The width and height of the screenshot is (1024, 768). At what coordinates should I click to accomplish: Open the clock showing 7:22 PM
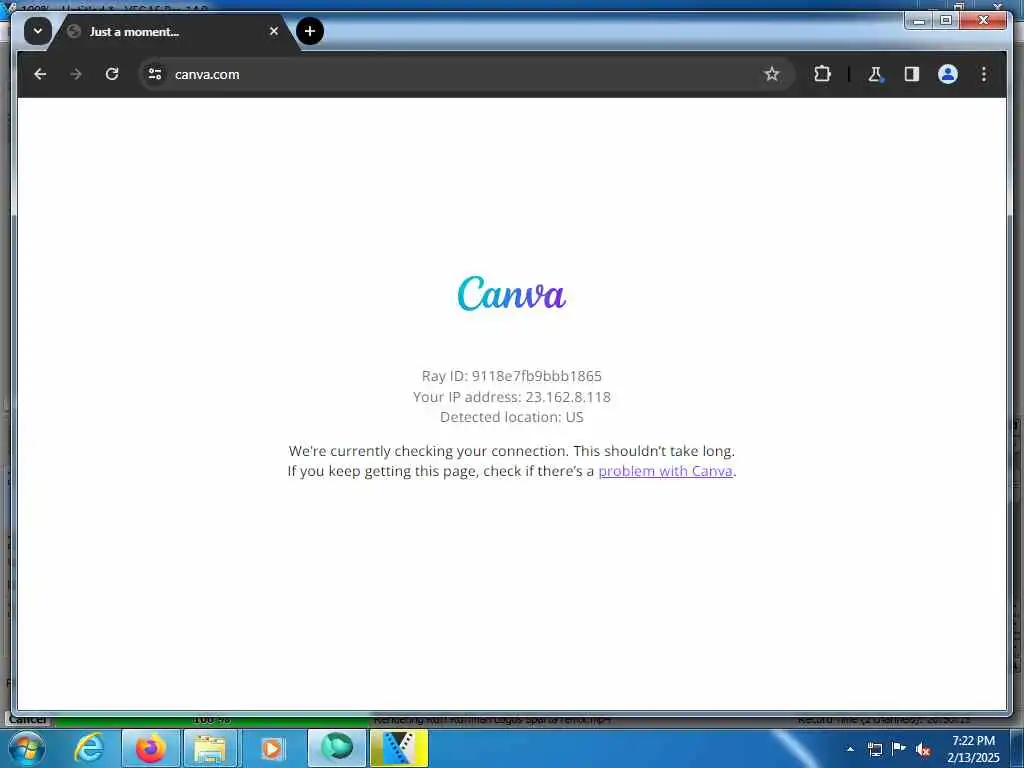[973, 749]
